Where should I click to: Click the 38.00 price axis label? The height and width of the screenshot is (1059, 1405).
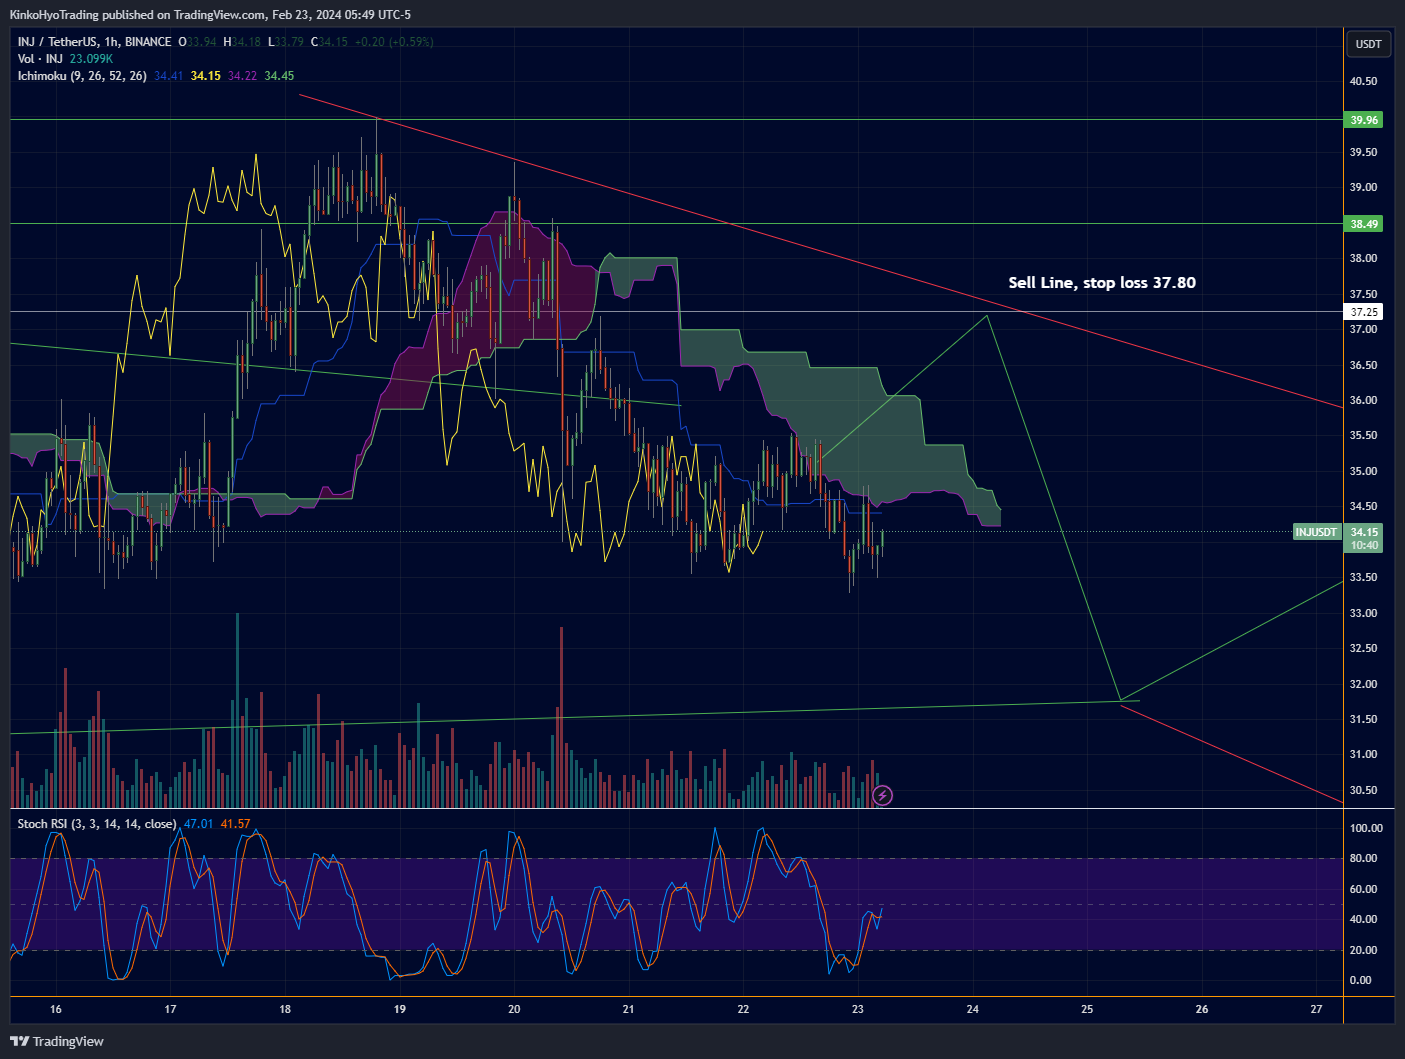[x=1363, y=259]
